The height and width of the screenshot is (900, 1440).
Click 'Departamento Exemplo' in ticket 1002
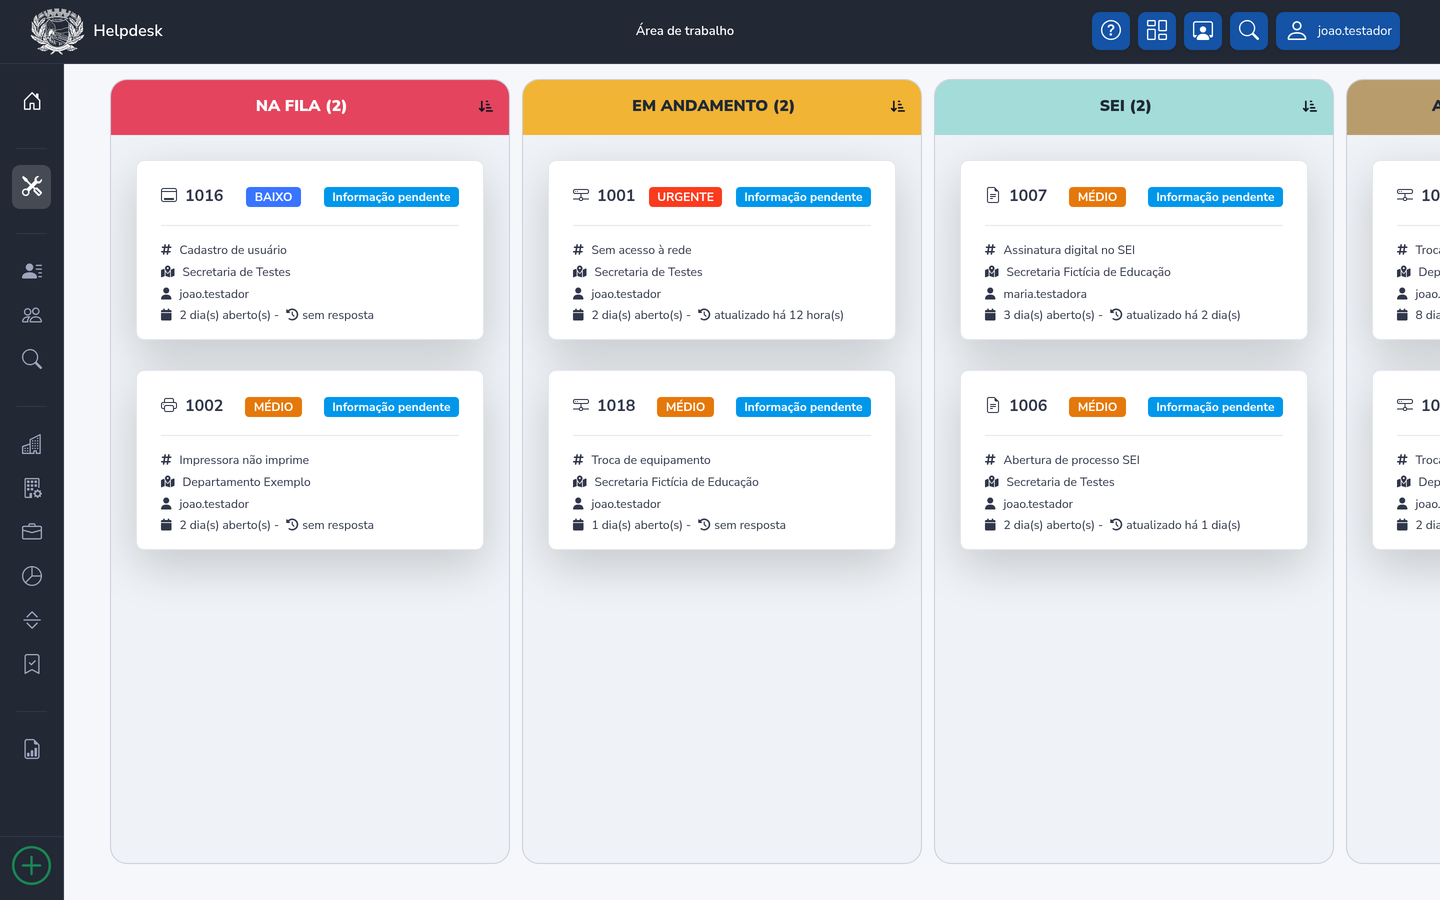tap(246, 482)
